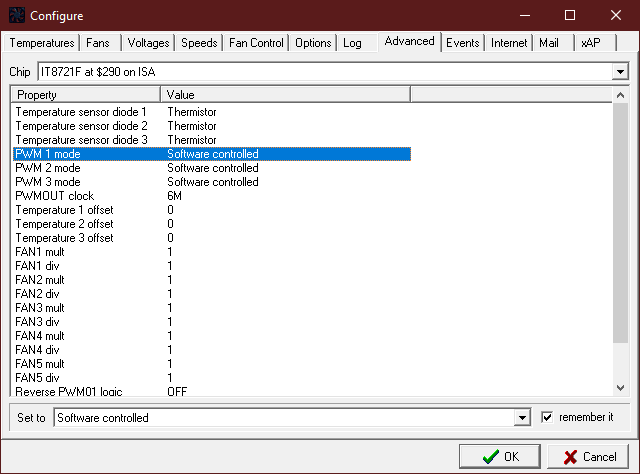The width and height of the screenshot is (640, 474).
Task: Maximize the Configure window
Action: (x=570, y=16)
